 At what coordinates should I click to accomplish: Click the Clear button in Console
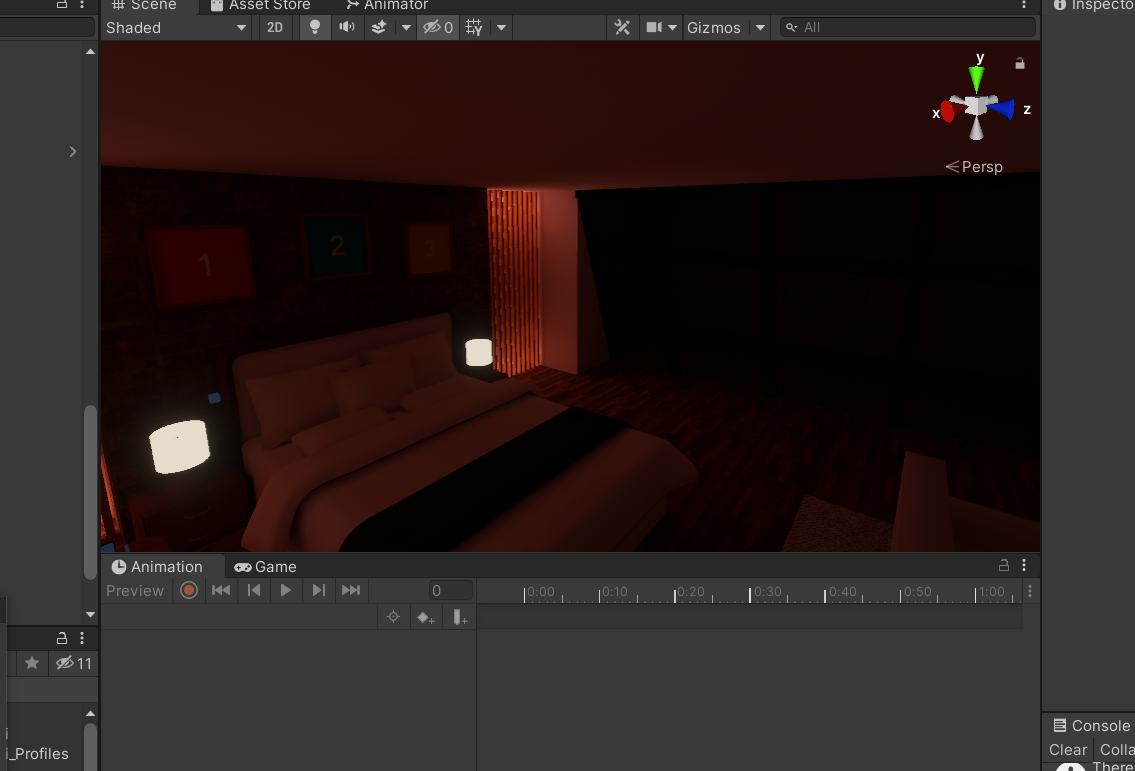(x=1067, y=749)
